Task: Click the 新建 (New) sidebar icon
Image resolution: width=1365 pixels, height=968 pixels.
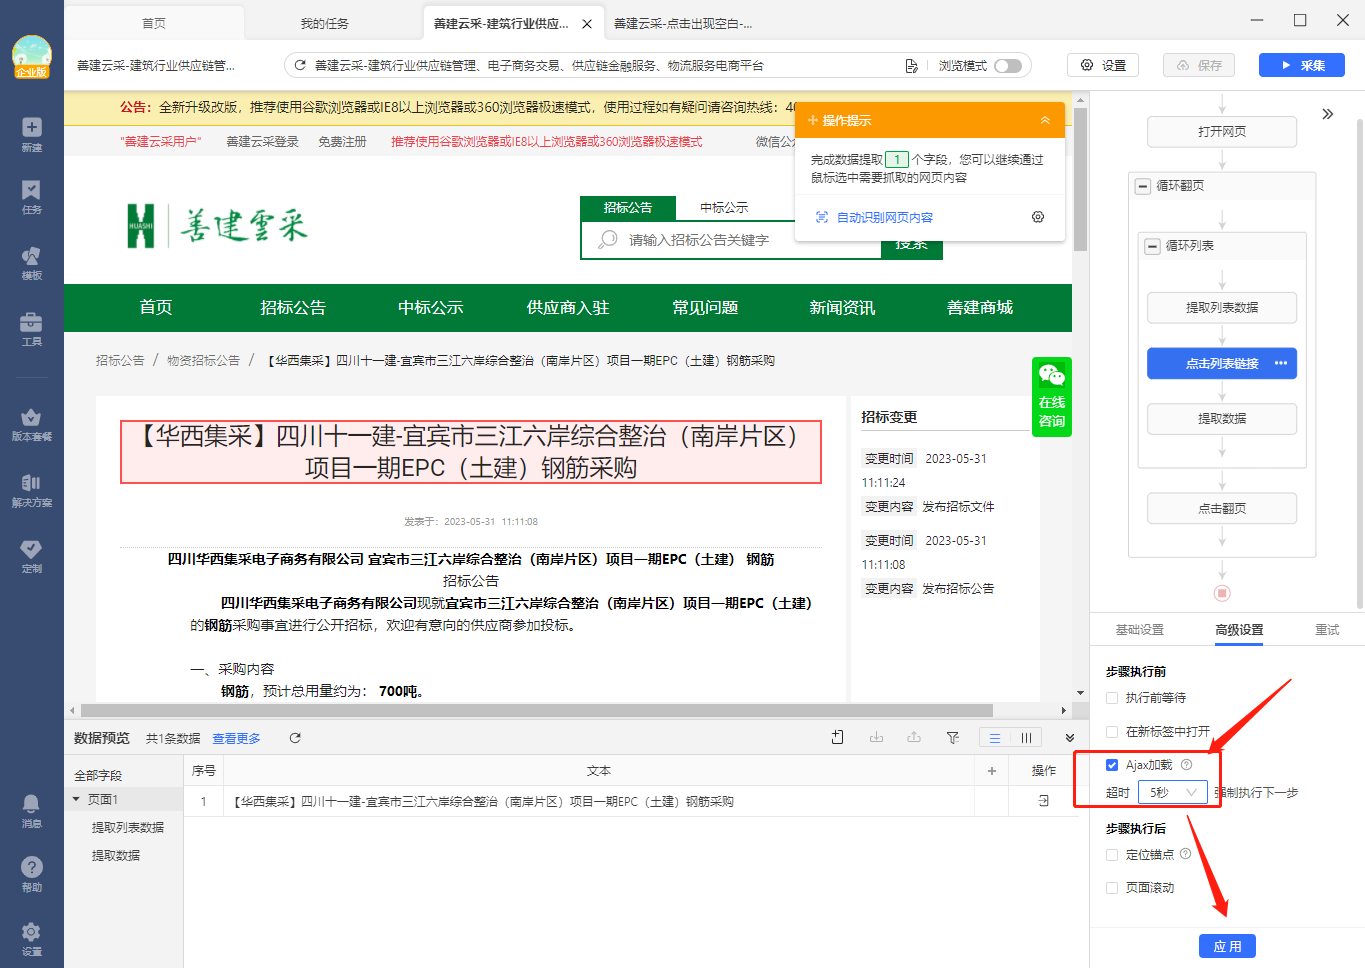Action: (32, 133)
